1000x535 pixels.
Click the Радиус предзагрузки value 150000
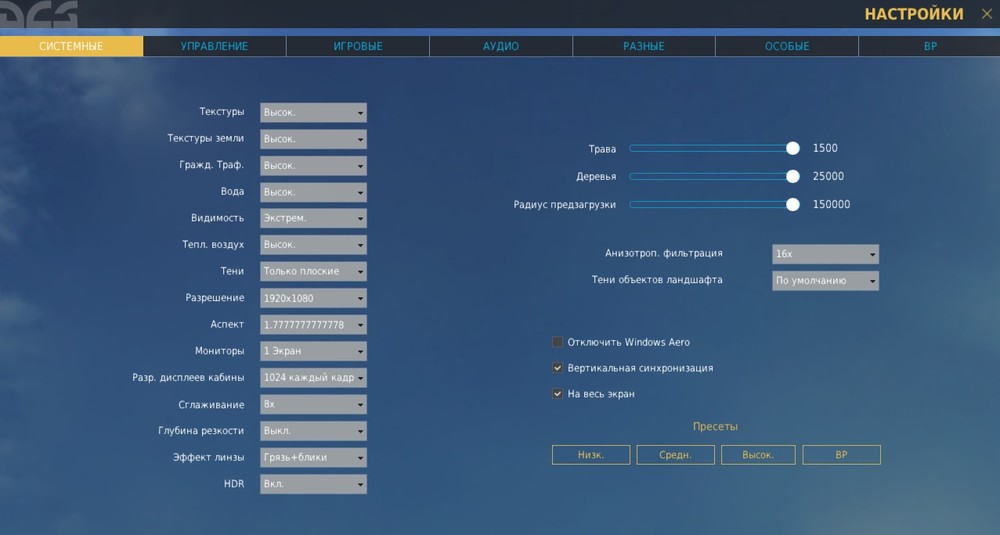pos(832,204)
